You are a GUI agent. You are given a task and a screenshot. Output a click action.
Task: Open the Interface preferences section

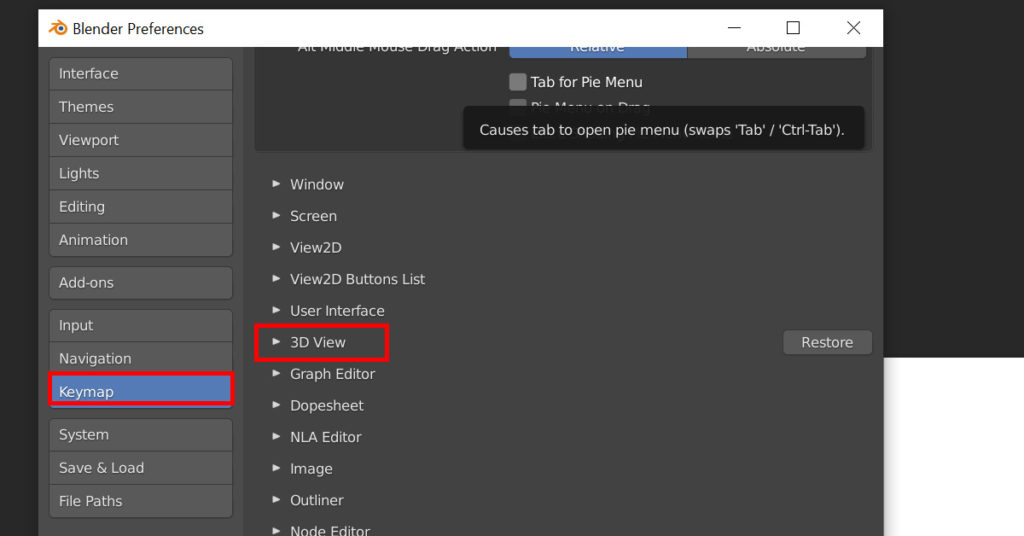[x=140, y=74]
